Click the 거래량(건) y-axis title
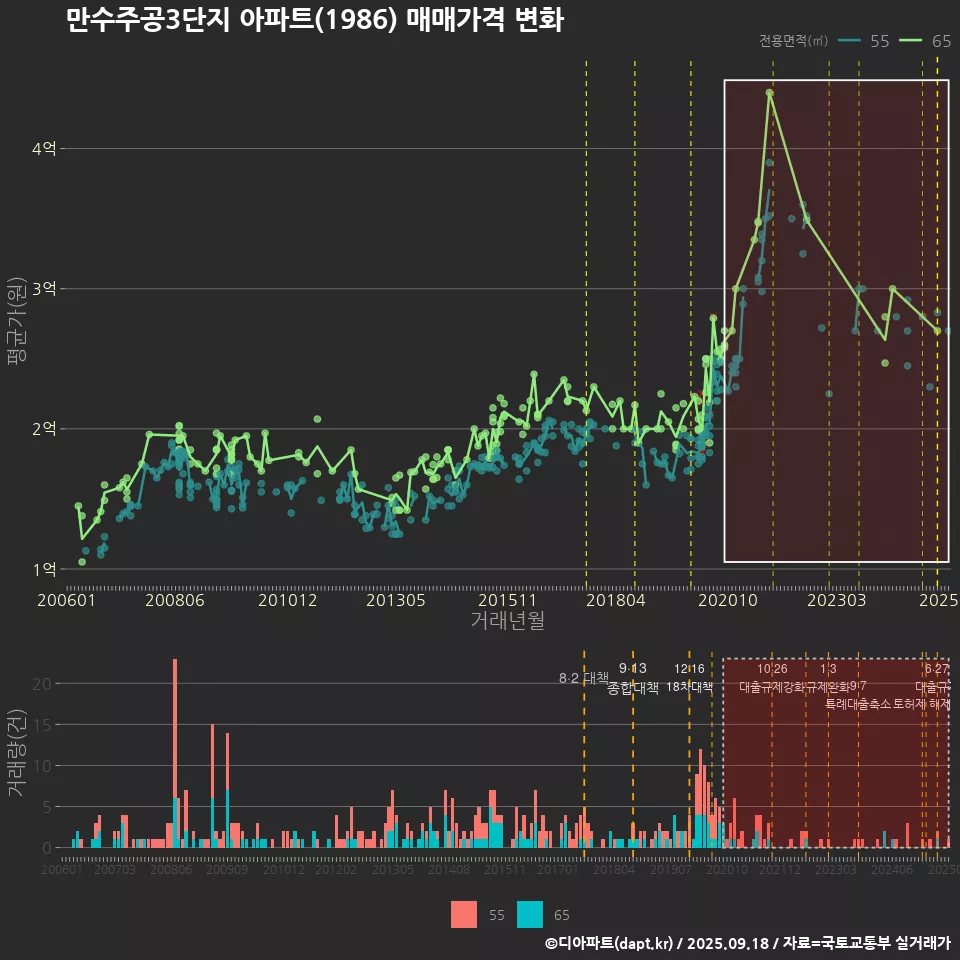The image size is (960, 960). [x=16, y=753]
